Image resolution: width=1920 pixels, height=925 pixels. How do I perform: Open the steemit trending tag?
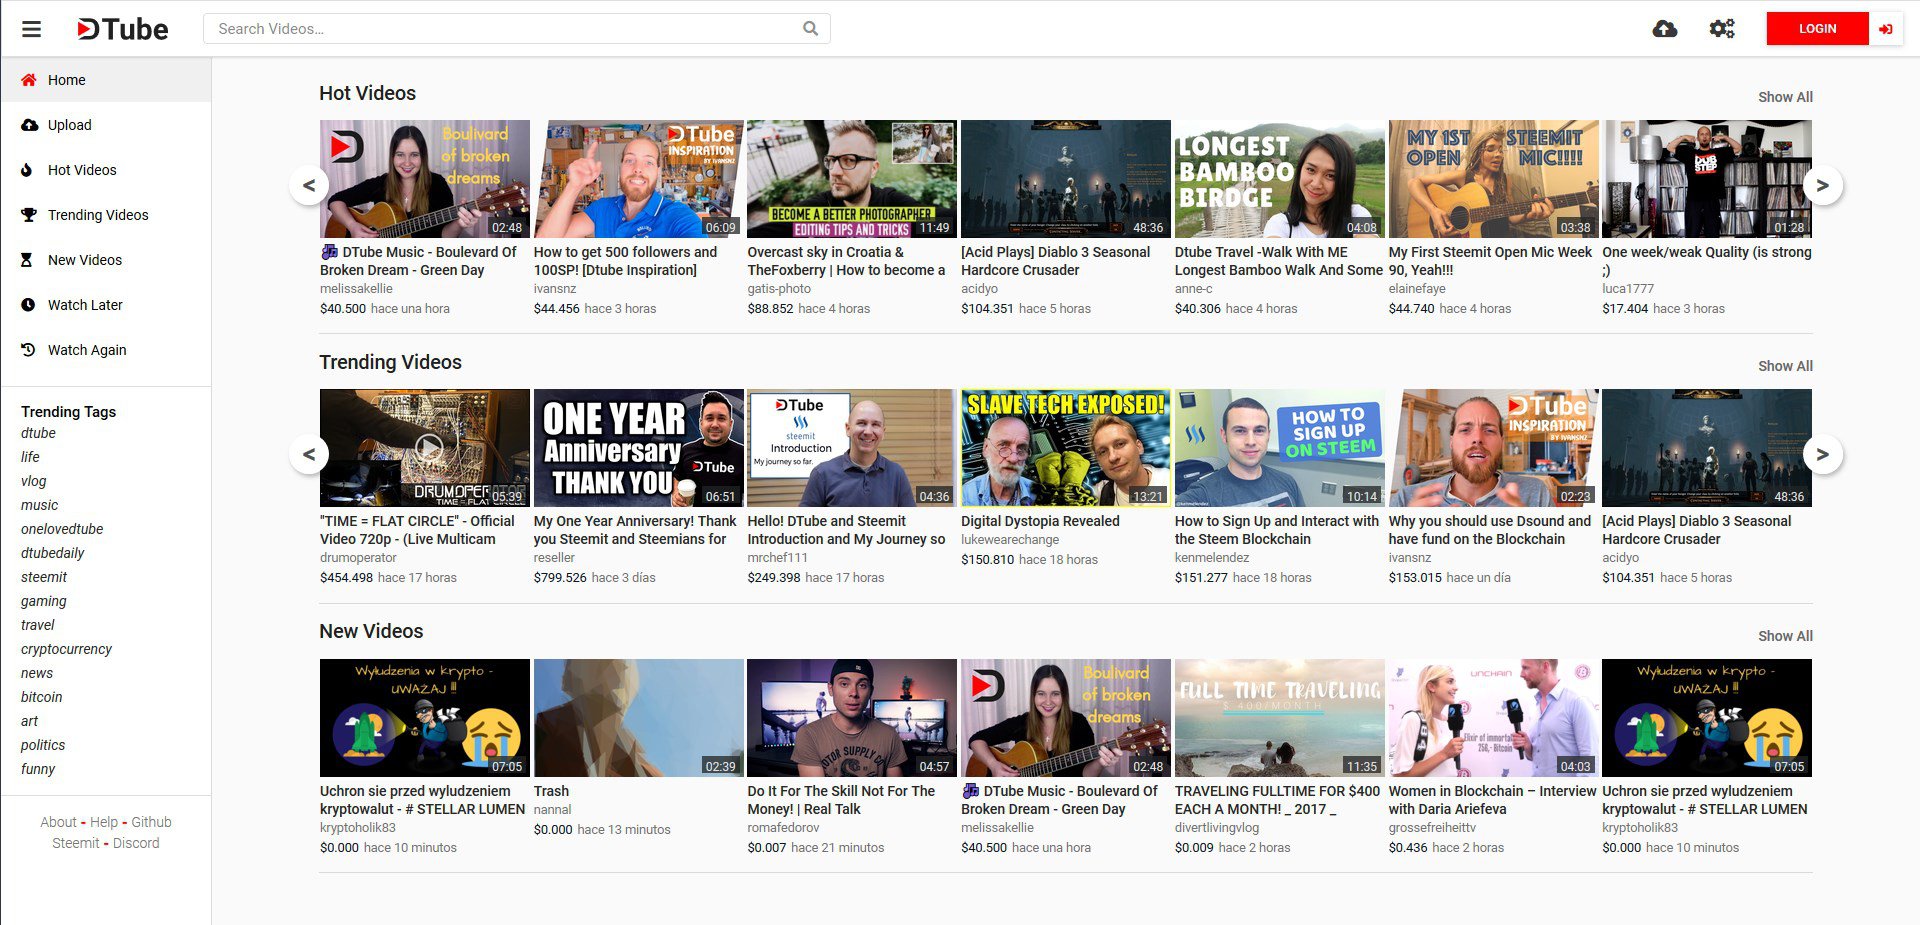click(x=44, y=577)
